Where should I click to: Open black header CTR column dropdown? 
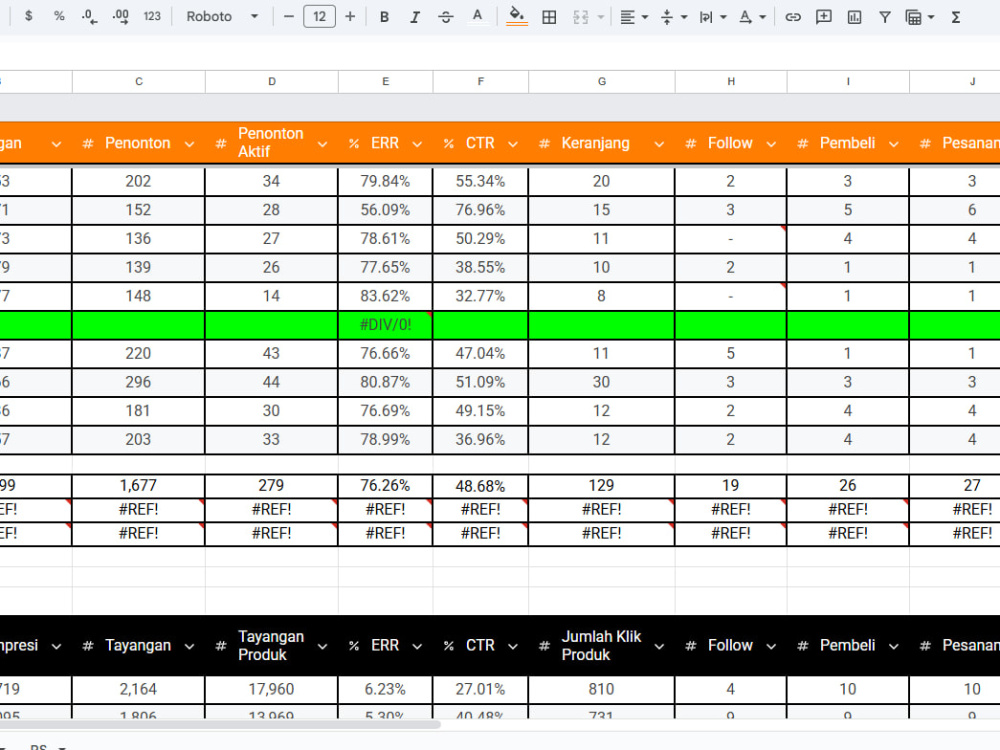[x=513, y=647]
